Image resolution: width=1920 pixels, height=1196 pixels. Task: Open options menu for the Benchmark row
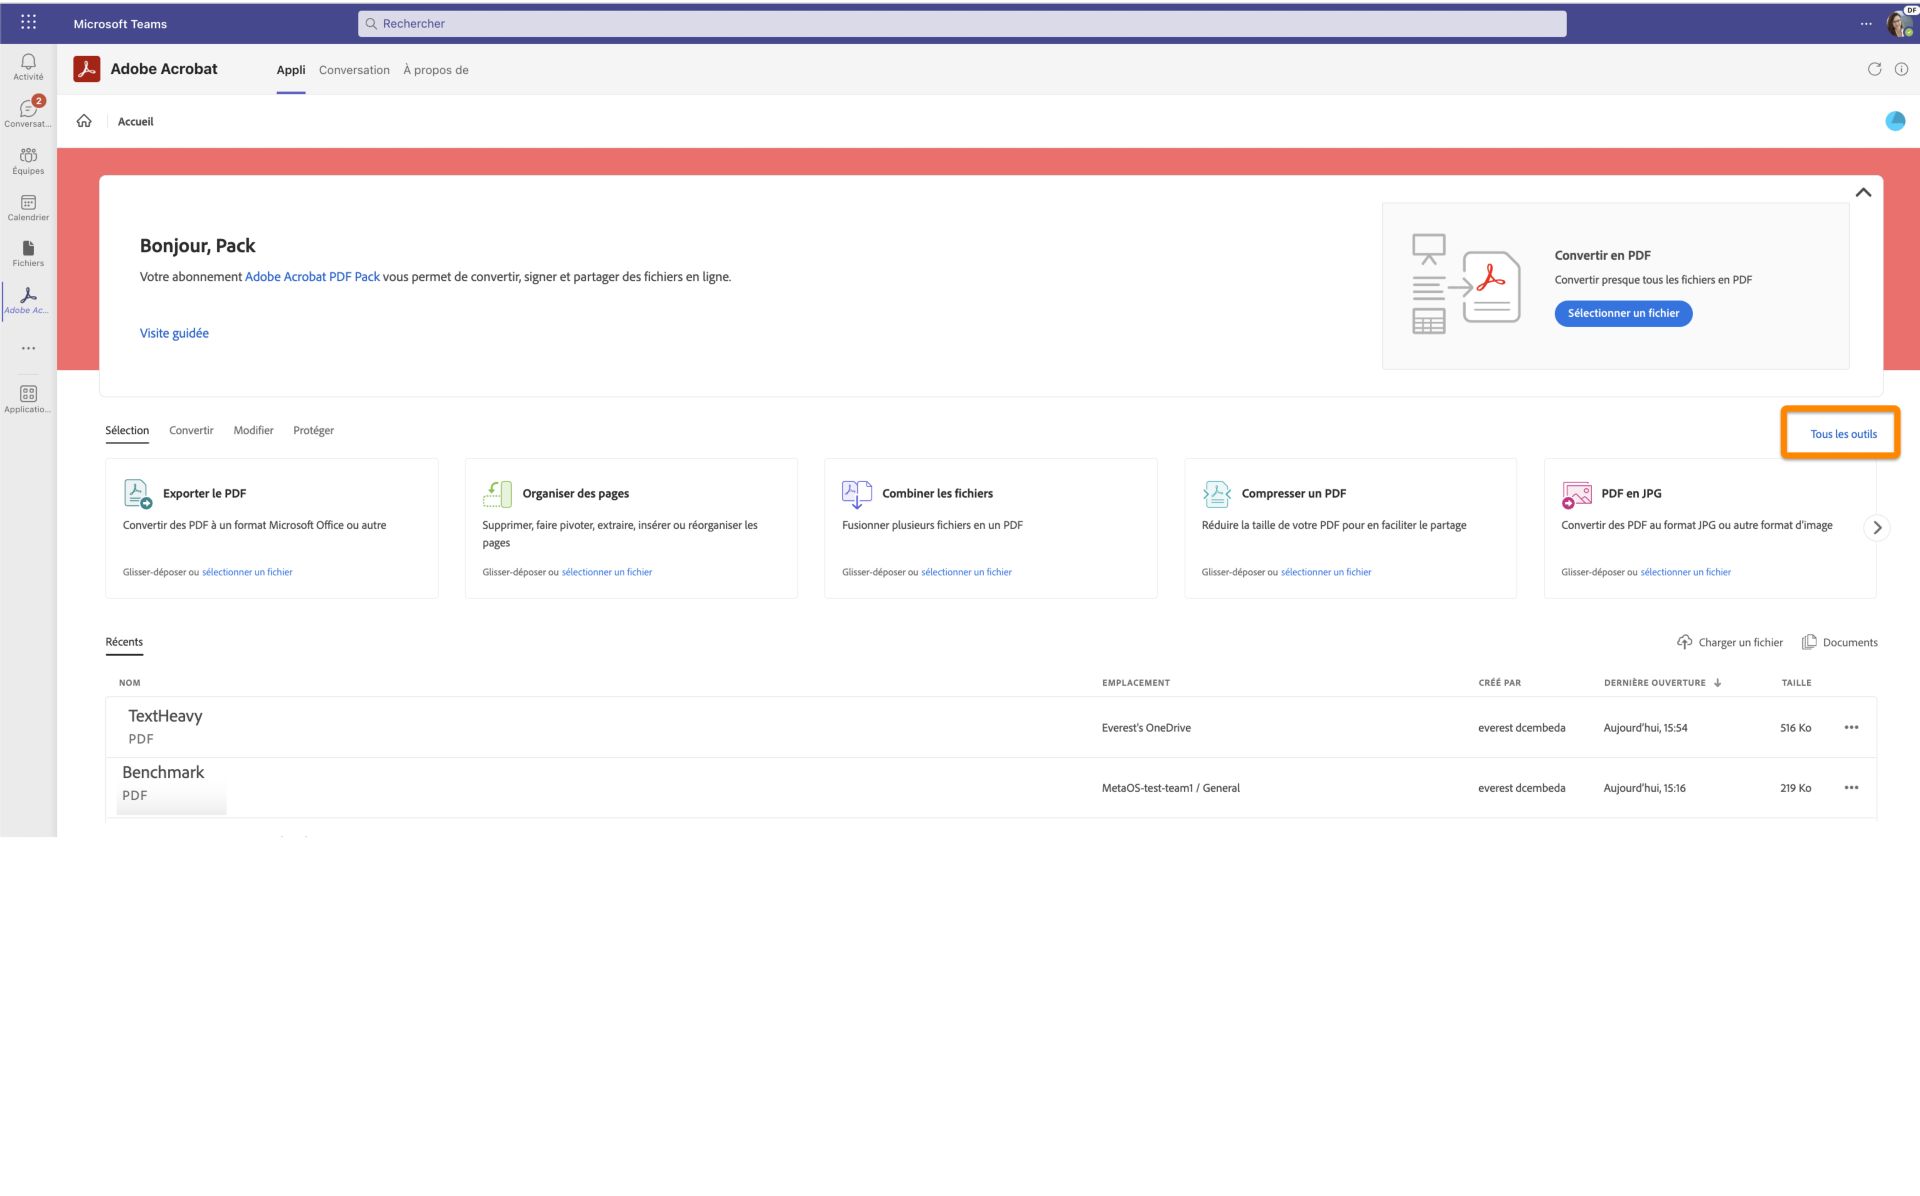[x=1851, y=788]
